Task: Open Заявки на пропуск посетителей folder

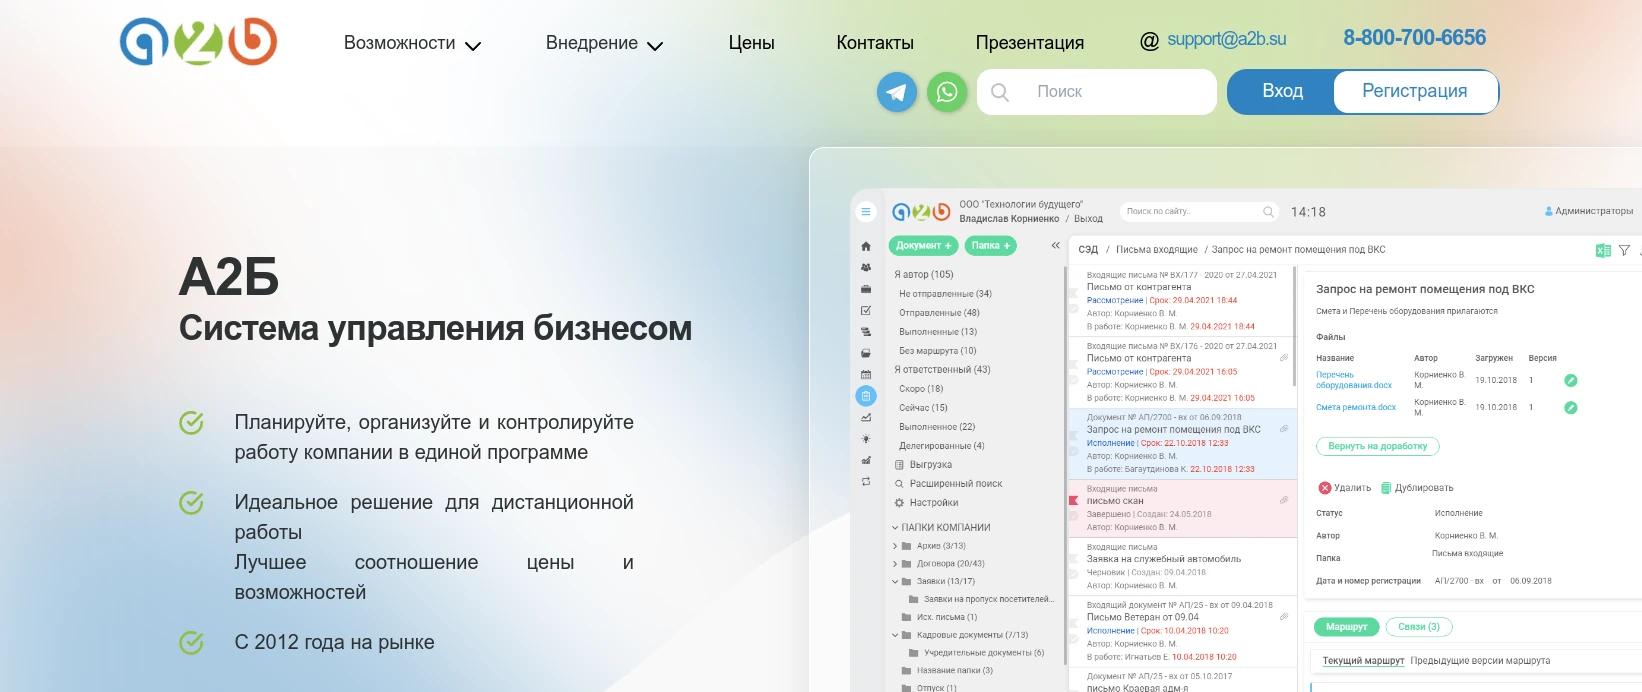Action: point(988,599)
